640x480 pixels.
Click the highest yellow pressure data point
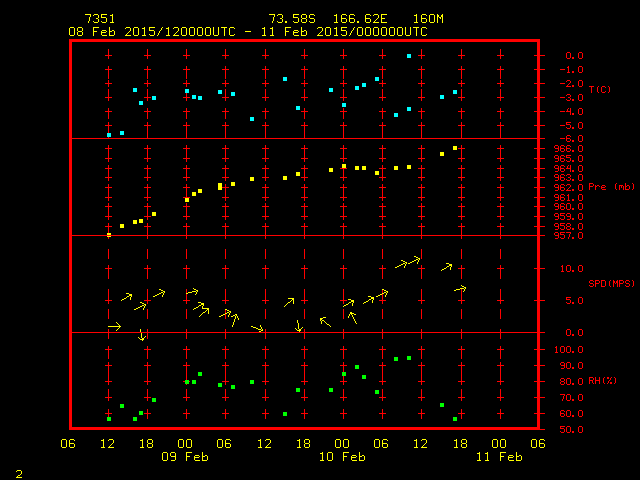pyautogui.click(x=455, y=148)
